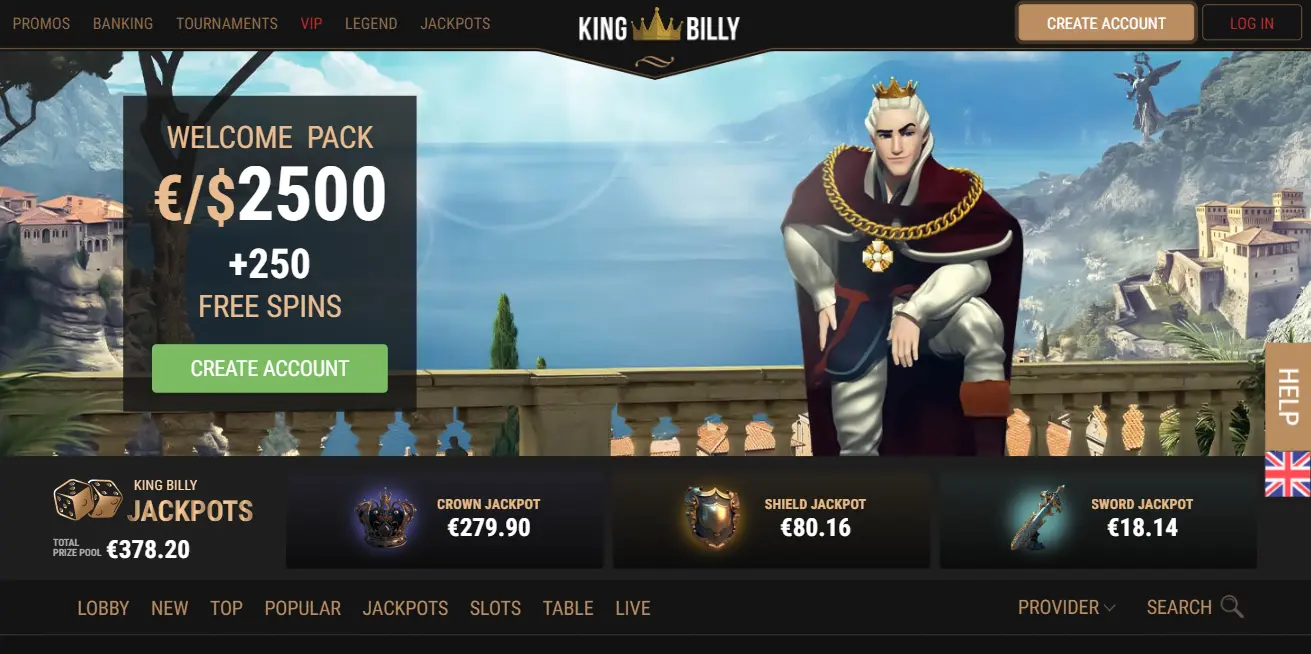Select the Sword Jackpot sword icon

(x=1039, y=518)
